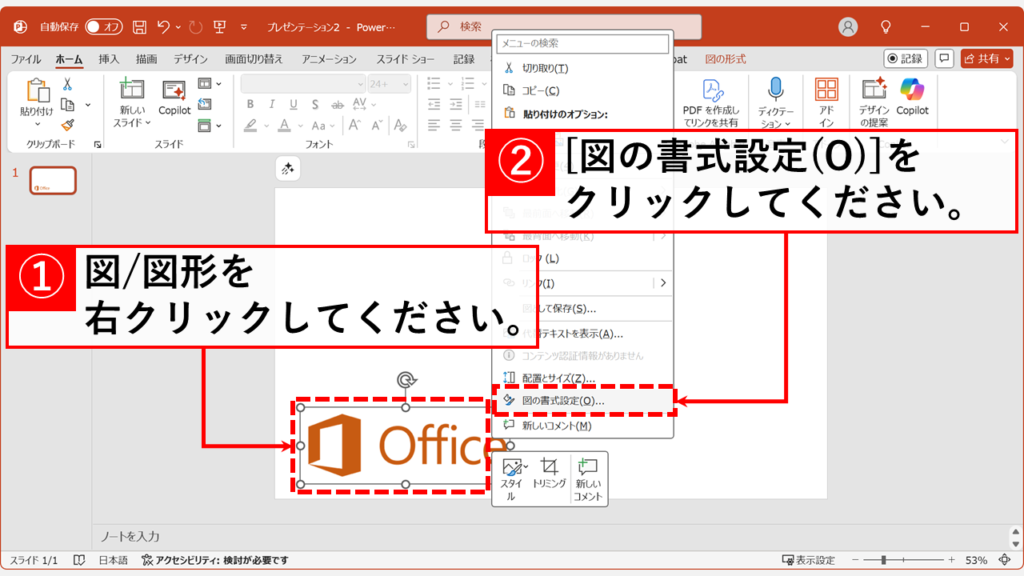1024x576 pixels.
Task: Click the Bold B formatting icon
Action: click(x=250, y=104)
